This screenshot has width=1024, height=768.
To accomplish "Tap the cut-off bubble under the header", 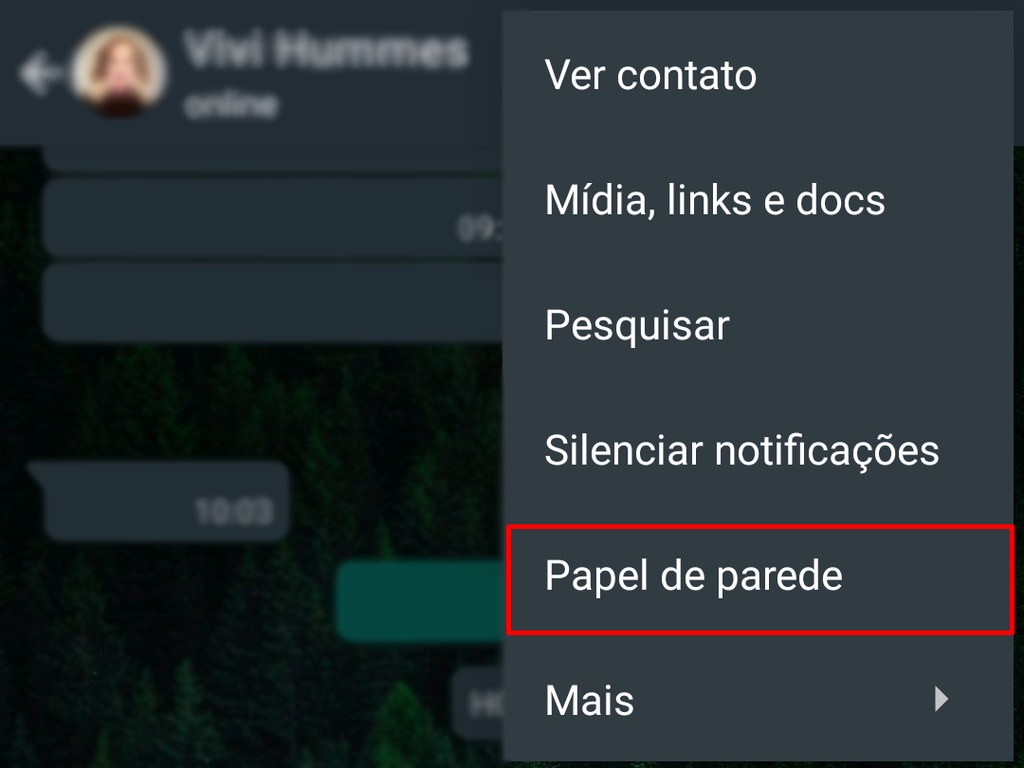I will [273, 157].
